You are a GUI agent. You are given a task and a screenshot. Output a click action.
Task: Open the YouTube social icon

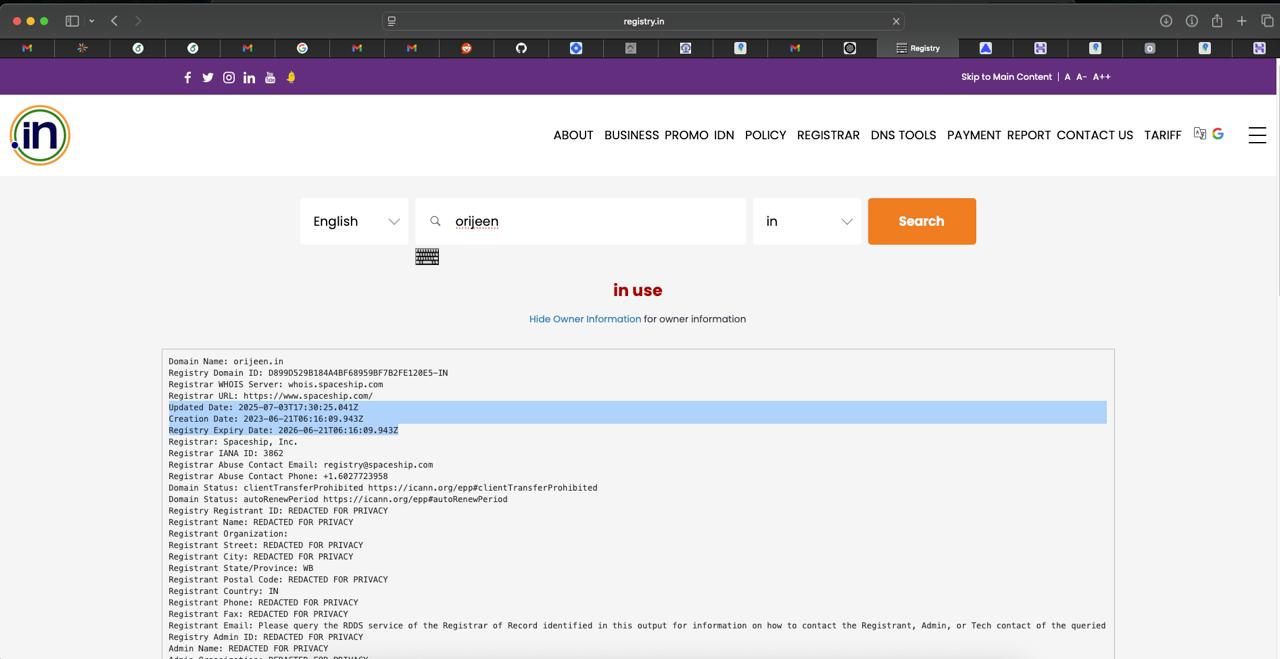click(x=270, y=77)
